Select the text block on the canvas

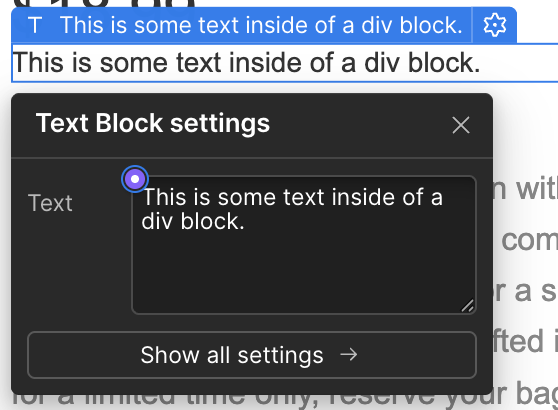tap(246, 63)
